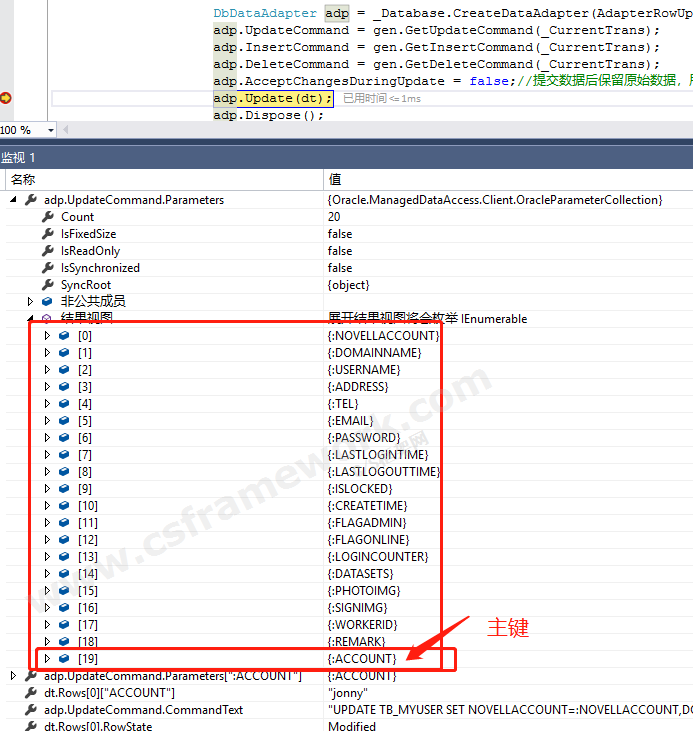693x731 pixels.
Task: Click the blue cube icon for item [0]
Action: pyautogui.click(x=64, y=336)
